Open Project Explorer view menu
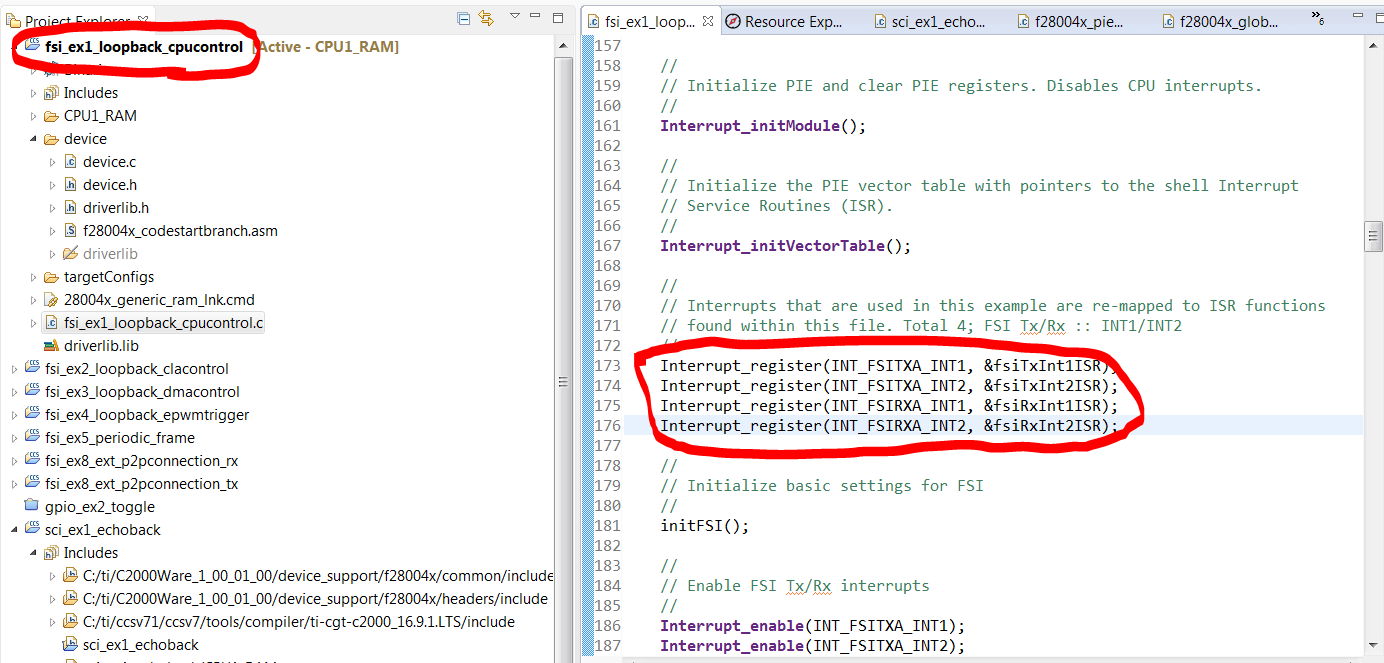Image resolution: width=1384 pixels, height=663 pixels. click(x=514, y=17)
